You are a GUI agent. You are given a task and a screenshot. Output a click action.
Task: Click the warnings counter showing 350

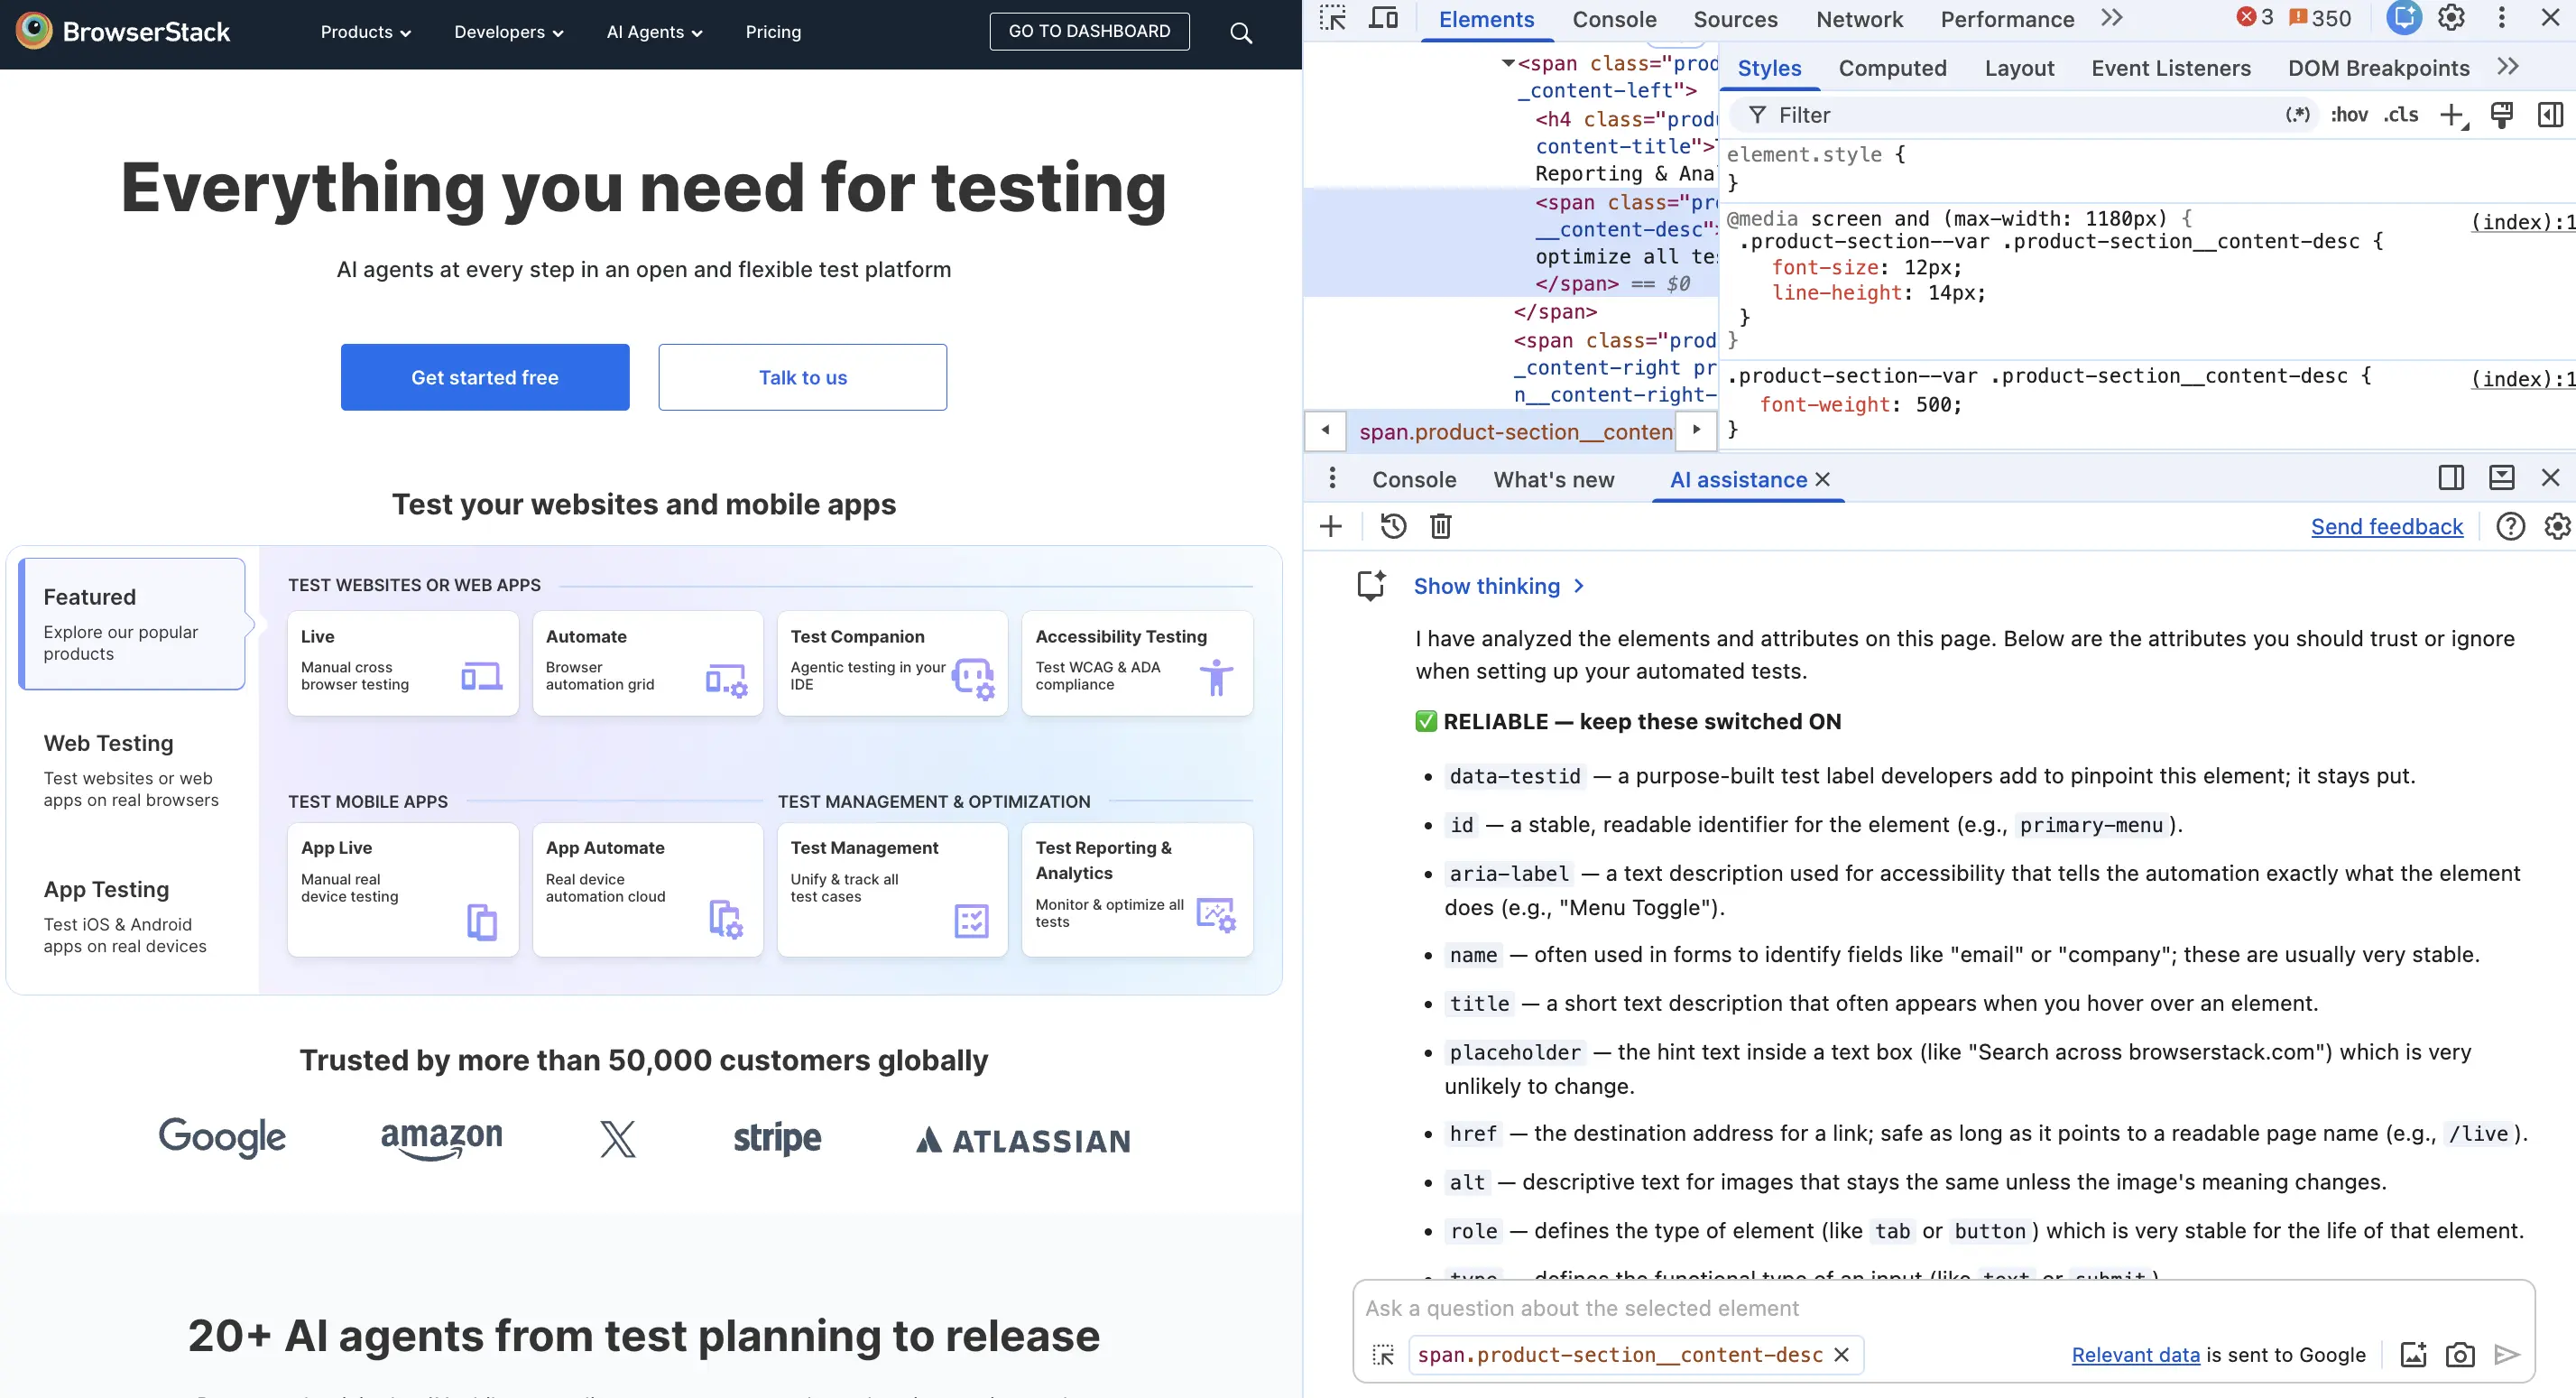(2321, 18)
